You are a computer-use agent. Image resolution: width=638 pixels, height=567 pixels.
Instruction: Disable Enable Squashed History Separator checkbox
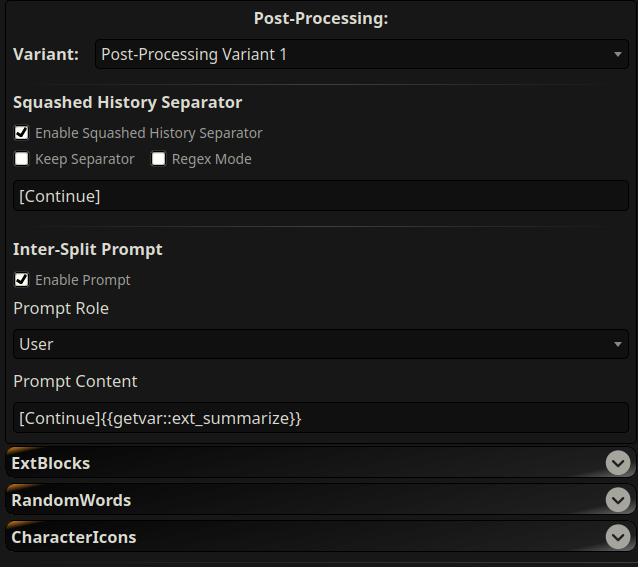click(21, 132)
